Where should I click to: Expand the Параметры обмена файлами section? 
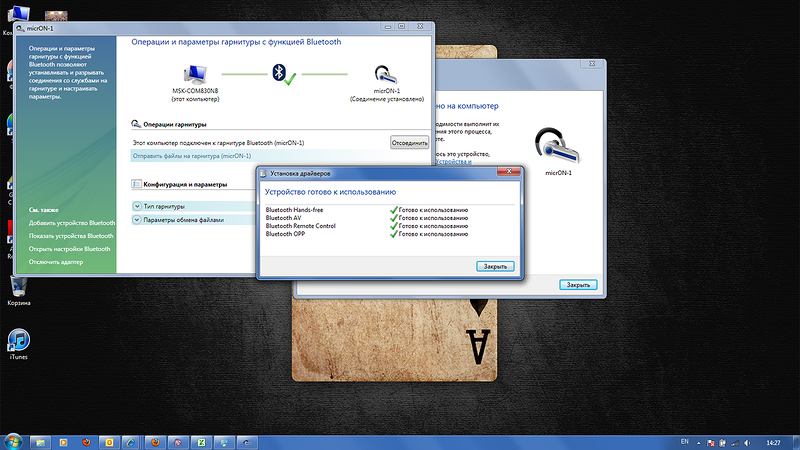(137, 220)
